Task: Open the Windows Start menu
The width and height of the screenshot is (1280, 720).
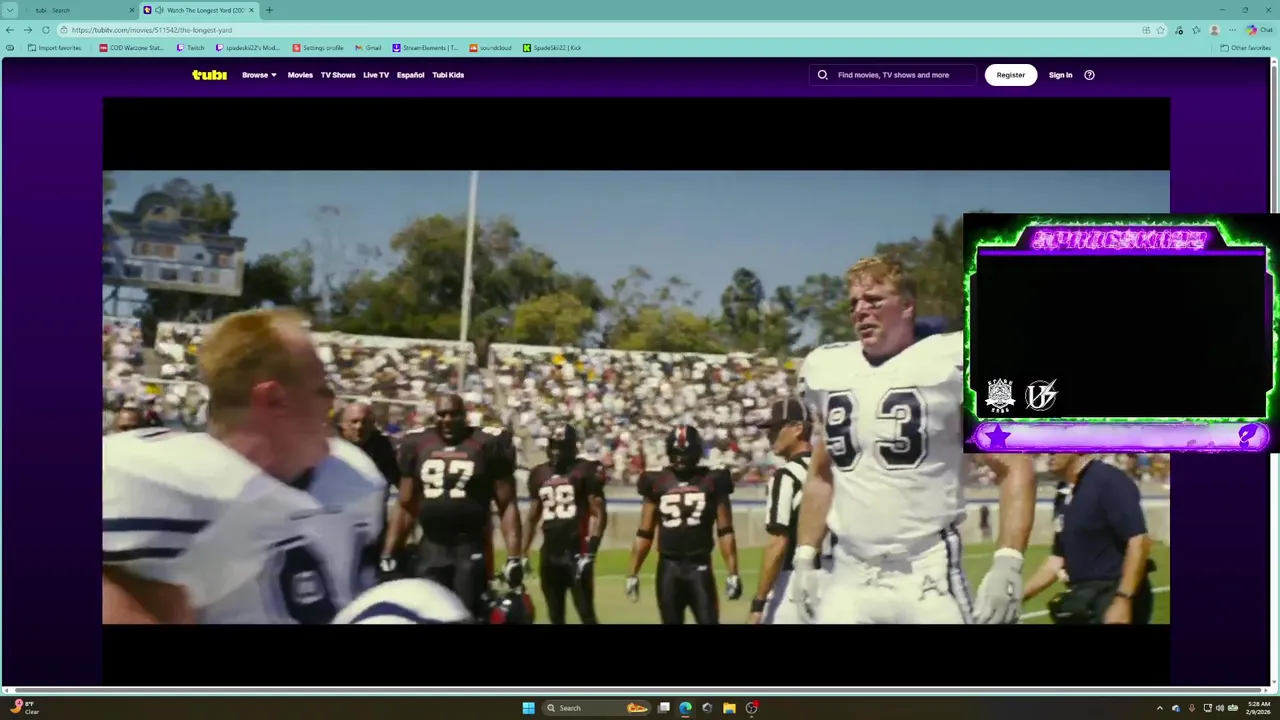Action: (528, 708)
